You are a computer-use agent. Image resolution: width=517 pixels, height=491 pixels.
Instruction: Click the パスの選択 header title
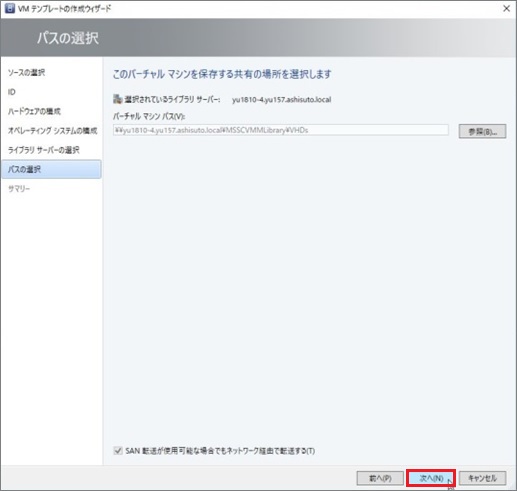pyautogui.click(x=68, y=38)
